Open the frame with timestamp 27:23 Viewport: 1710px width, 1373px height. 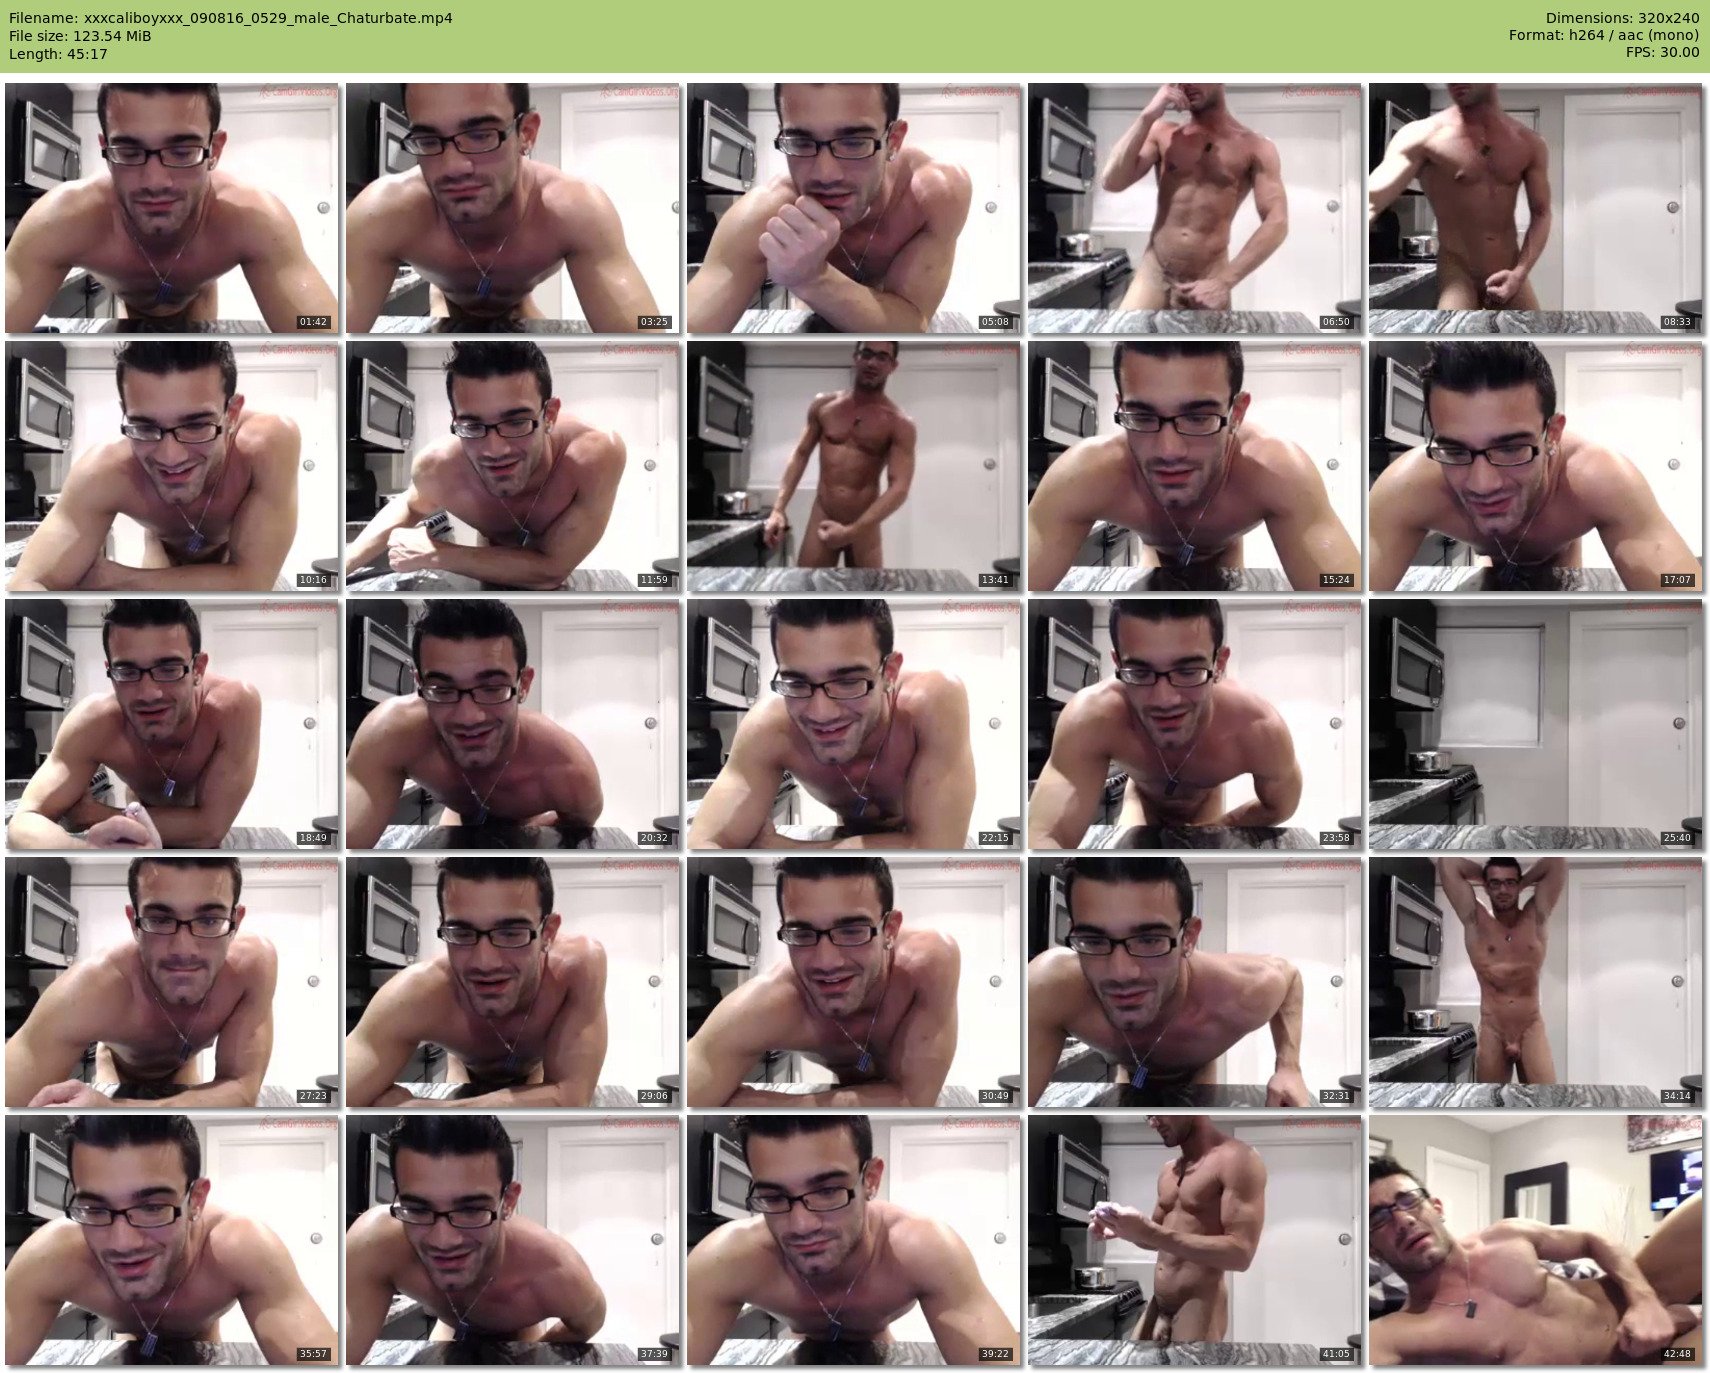172,982
